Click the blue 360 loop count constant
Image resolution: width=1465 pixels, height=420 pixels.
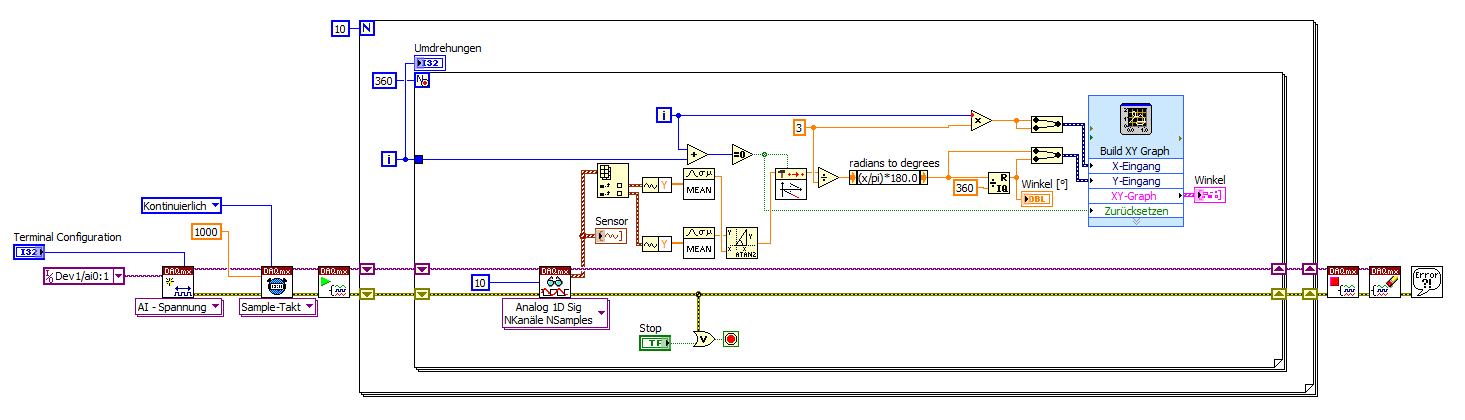(x=386, y=81)
